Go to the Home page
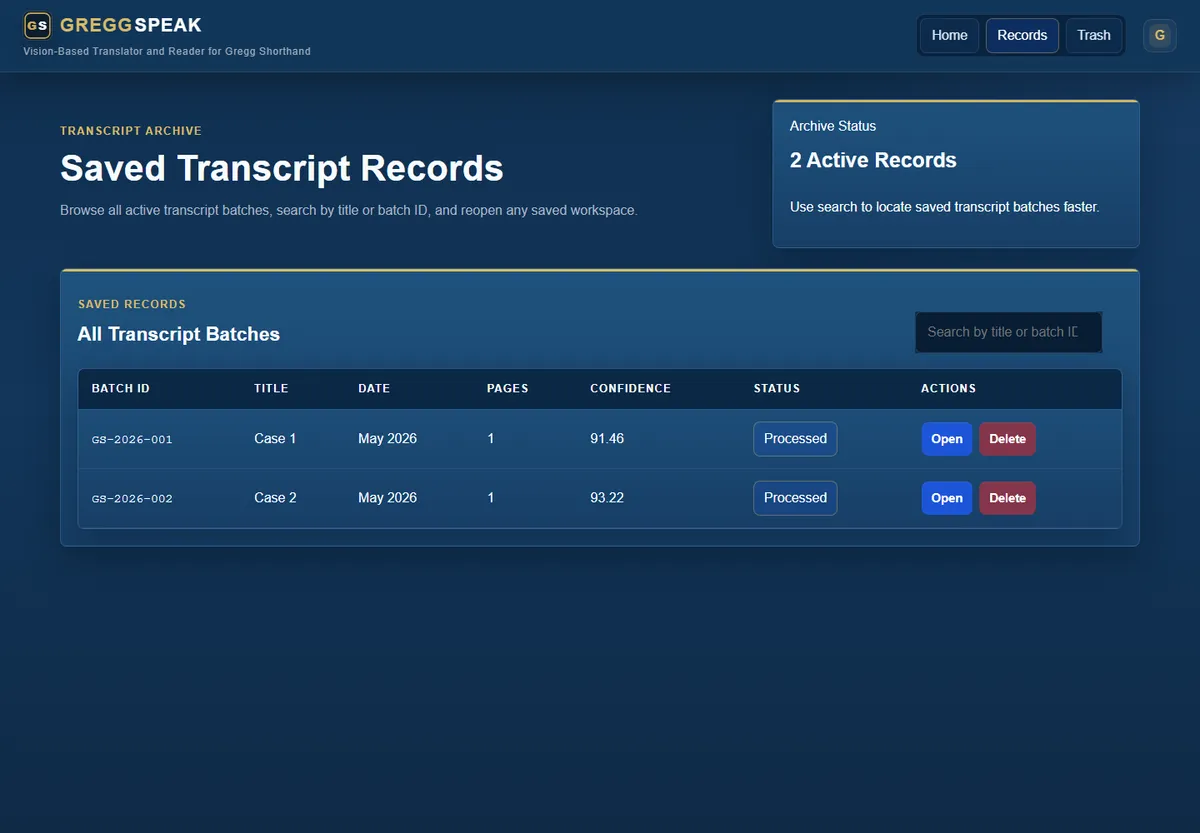Screen dimensions: 1200x833 [949, 35]
